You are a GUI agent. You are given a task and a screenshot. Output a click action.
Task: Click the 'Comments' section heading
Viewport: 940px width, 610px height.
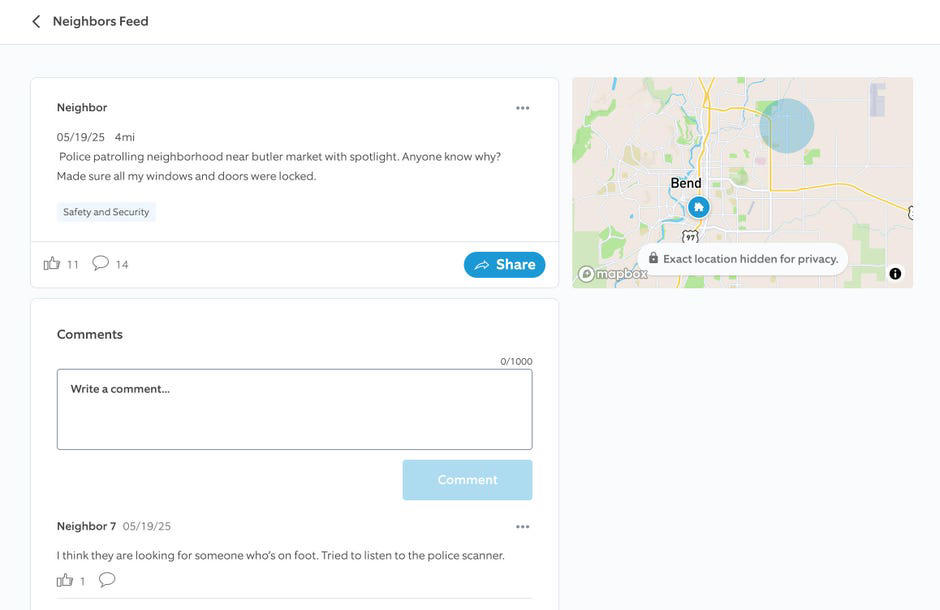click(x=90, y=334)
